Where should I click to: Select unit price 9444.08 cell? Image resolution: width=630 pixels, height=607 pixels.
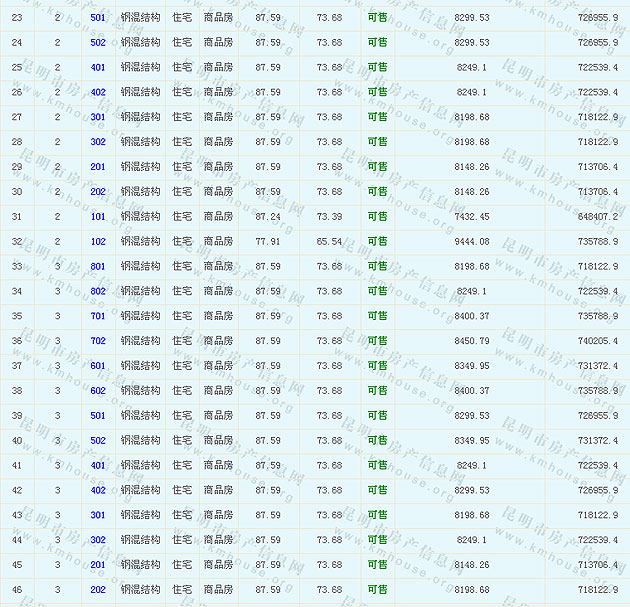pyautogui.click(x=472, y=242)
